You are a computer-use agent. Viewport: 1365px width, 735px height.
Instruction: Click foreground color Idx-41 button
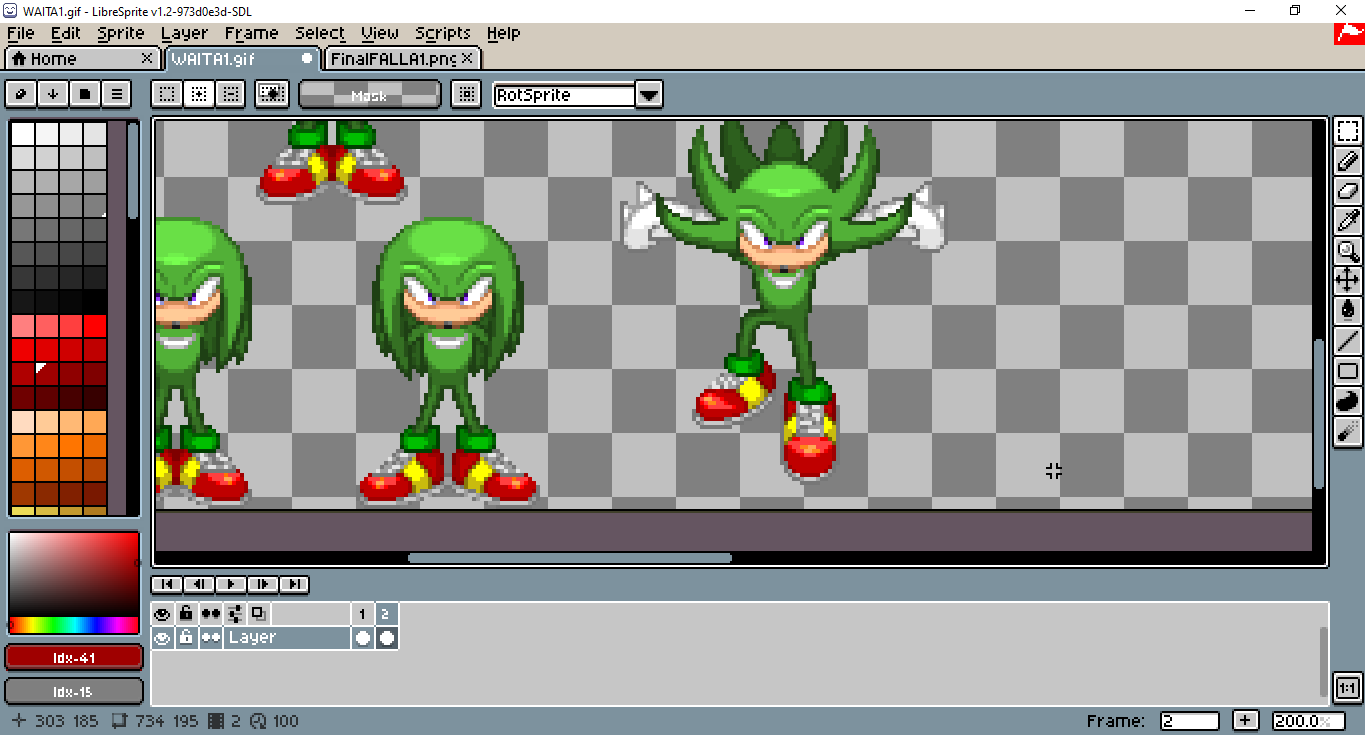point(74,658)
